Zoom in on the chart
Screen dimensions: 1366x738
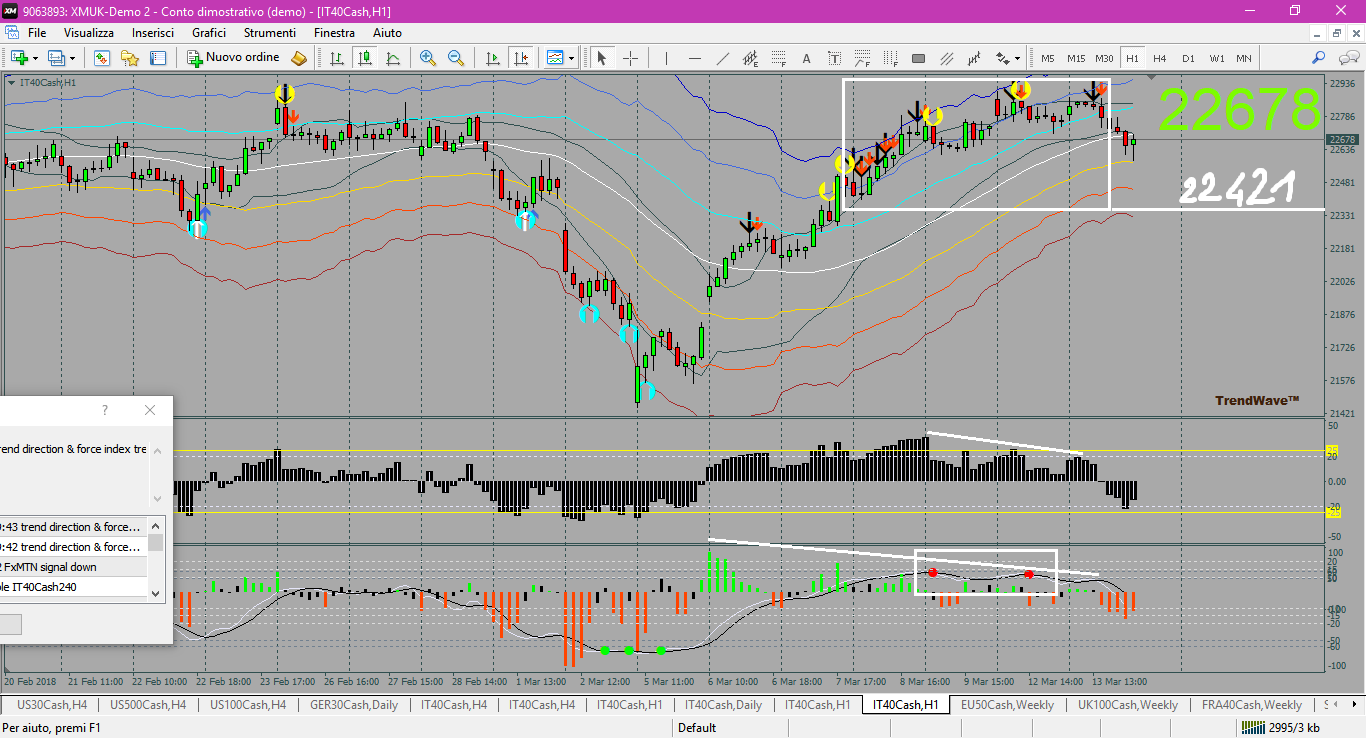pos(428,58)
